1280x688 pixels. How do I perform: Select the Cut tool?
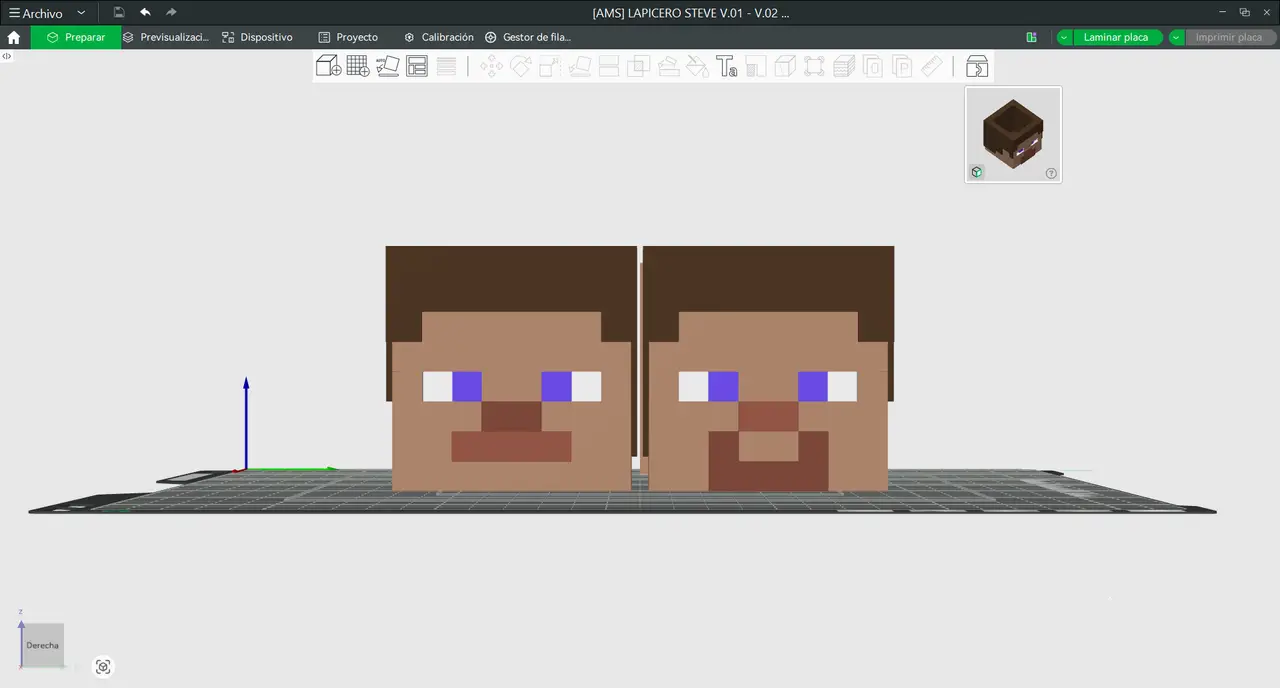(609, 66)
